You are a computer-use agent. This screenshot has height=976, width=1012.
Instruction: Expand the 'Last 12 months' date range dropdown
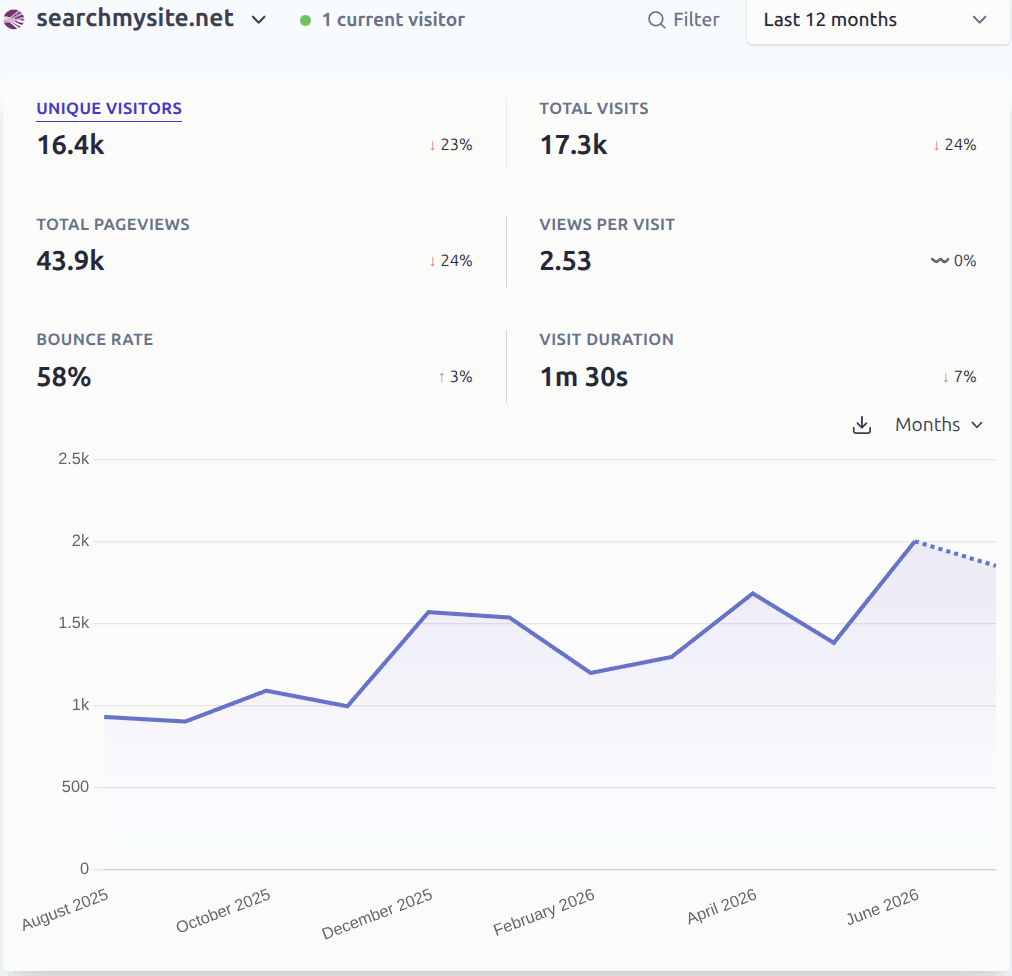[x=877, y=20]
